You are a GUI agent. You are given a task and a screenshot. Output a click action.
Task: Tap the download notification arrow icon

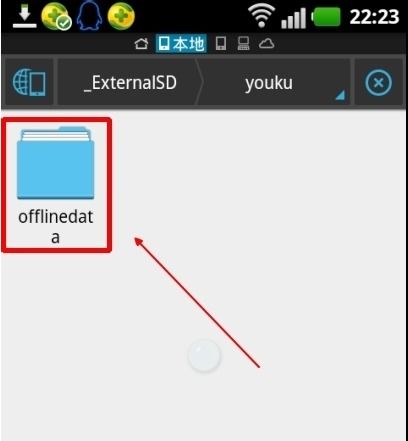coord(24,17)
